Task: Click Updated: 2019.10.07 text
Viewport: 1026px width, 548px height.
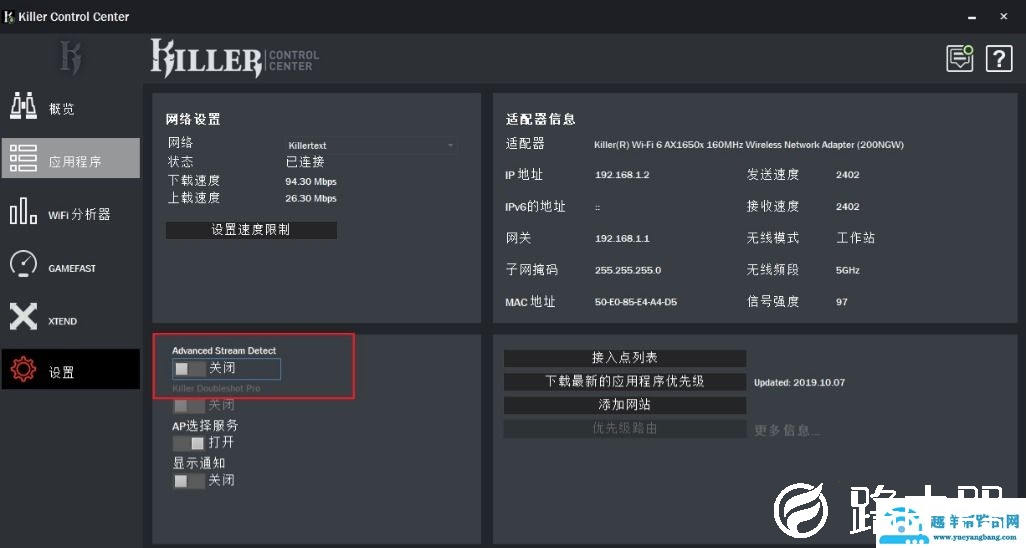Action: click(x=800, y=382)
